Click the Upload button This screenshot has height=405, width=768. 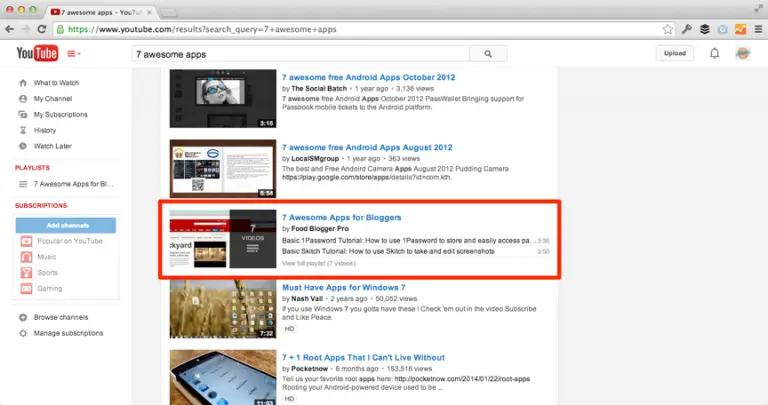(674, 53)
